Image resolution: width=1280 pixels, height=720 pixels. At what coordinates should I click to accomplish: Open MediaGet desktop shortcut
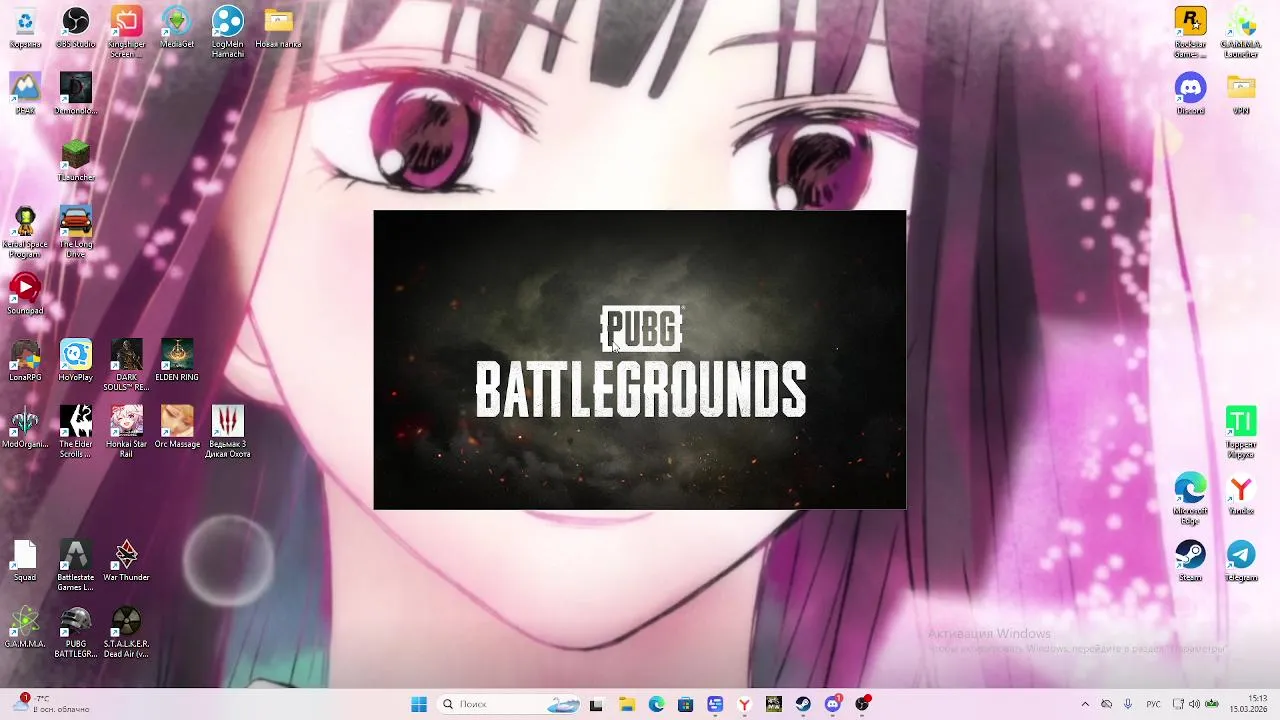(177, 28)
